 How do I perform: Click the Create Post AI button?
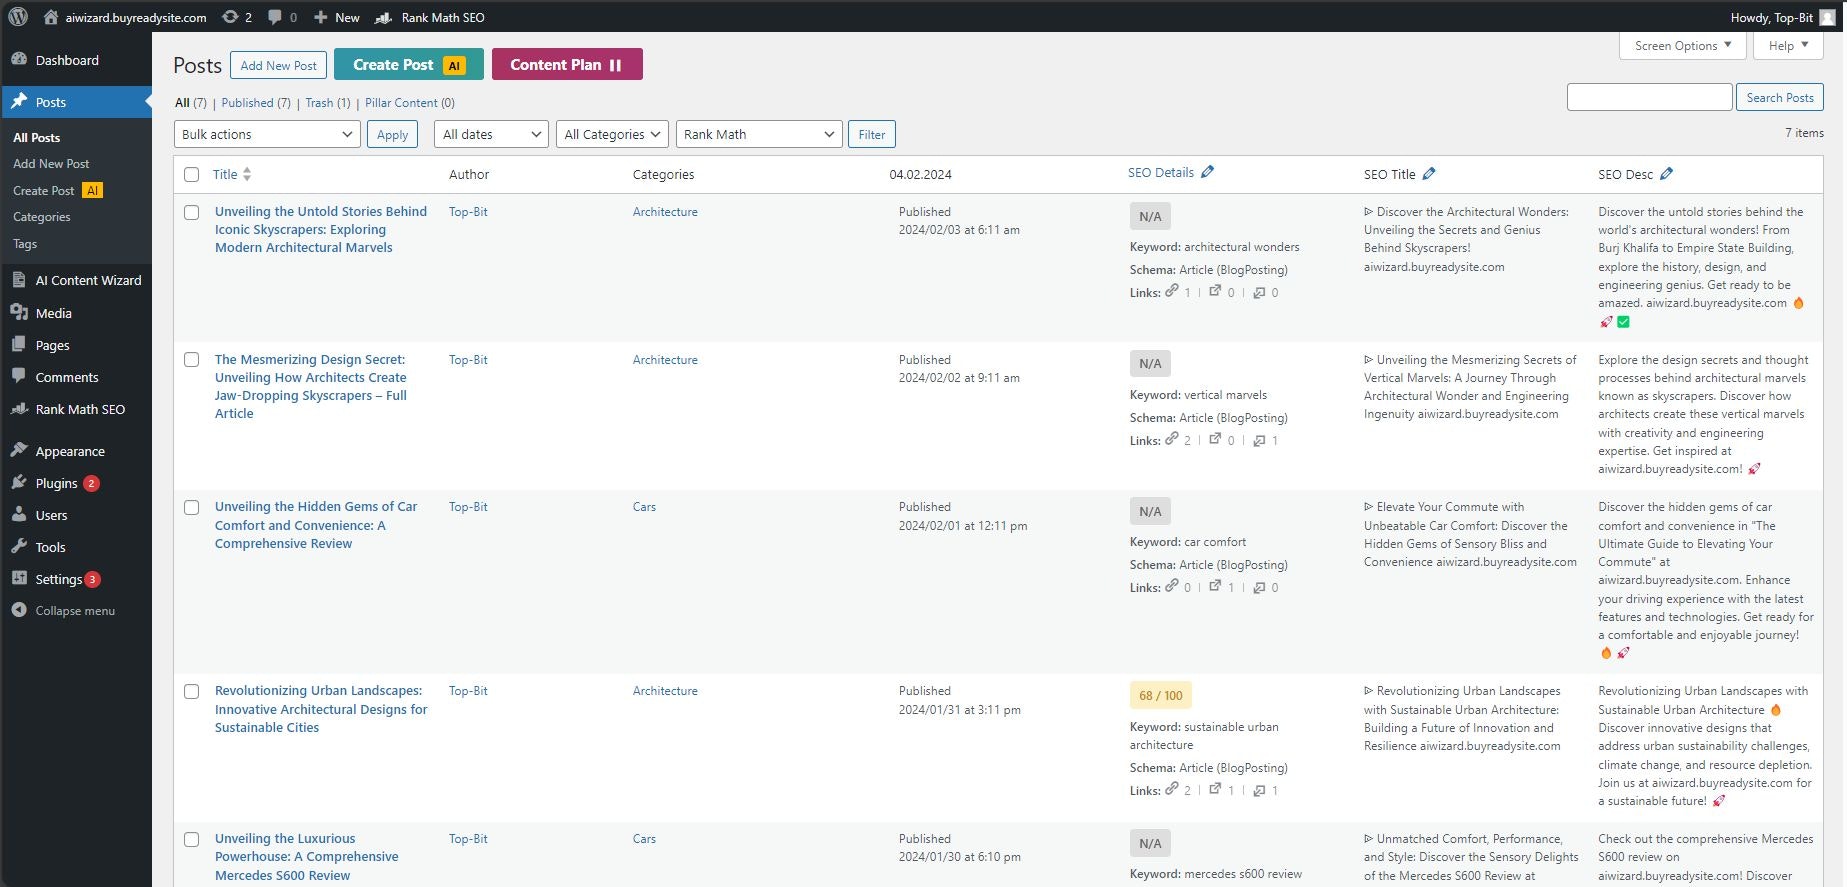(408, 65)
